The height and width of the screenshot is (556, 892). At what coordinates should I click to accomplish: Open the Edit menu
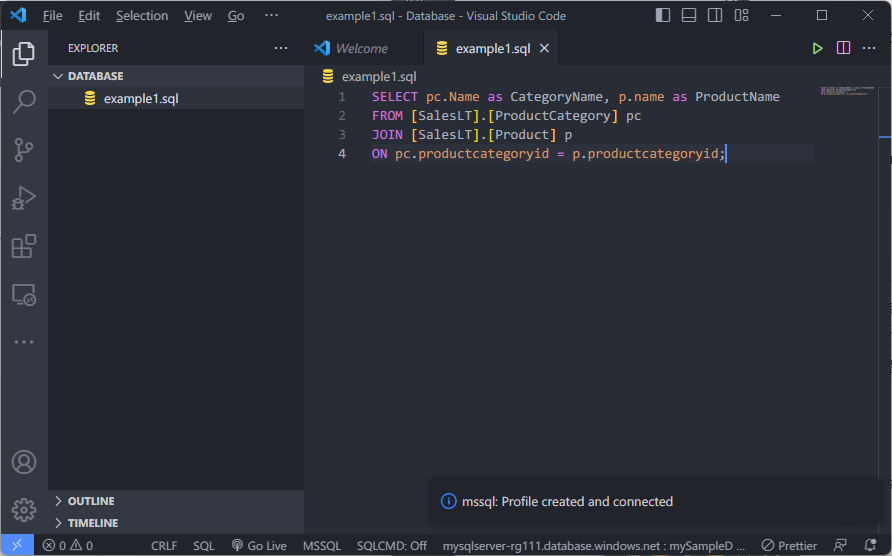[x=89, y=15]
